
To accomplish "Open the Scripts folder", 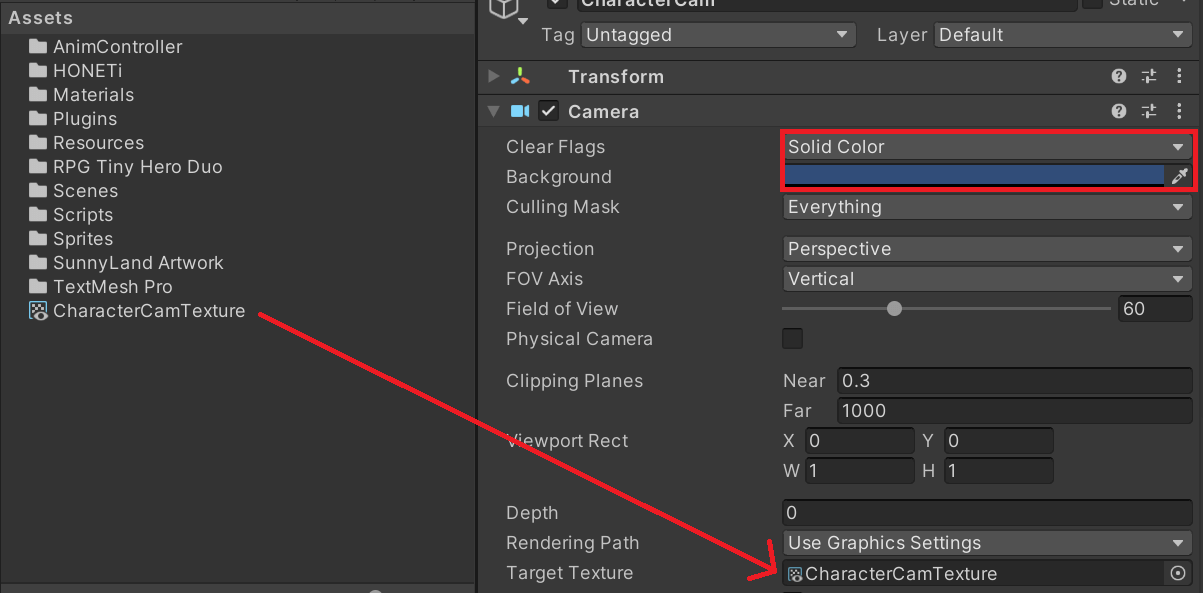I will tap(71, 215).
